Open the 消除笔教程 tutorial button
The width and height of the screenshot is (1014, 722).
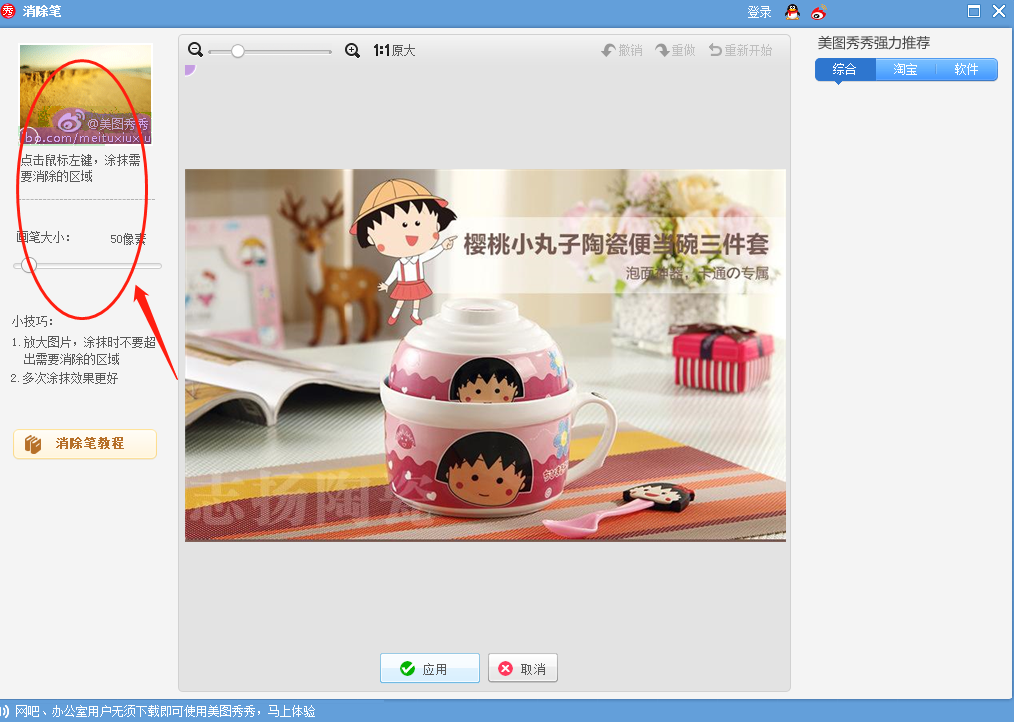coord(85,444)
